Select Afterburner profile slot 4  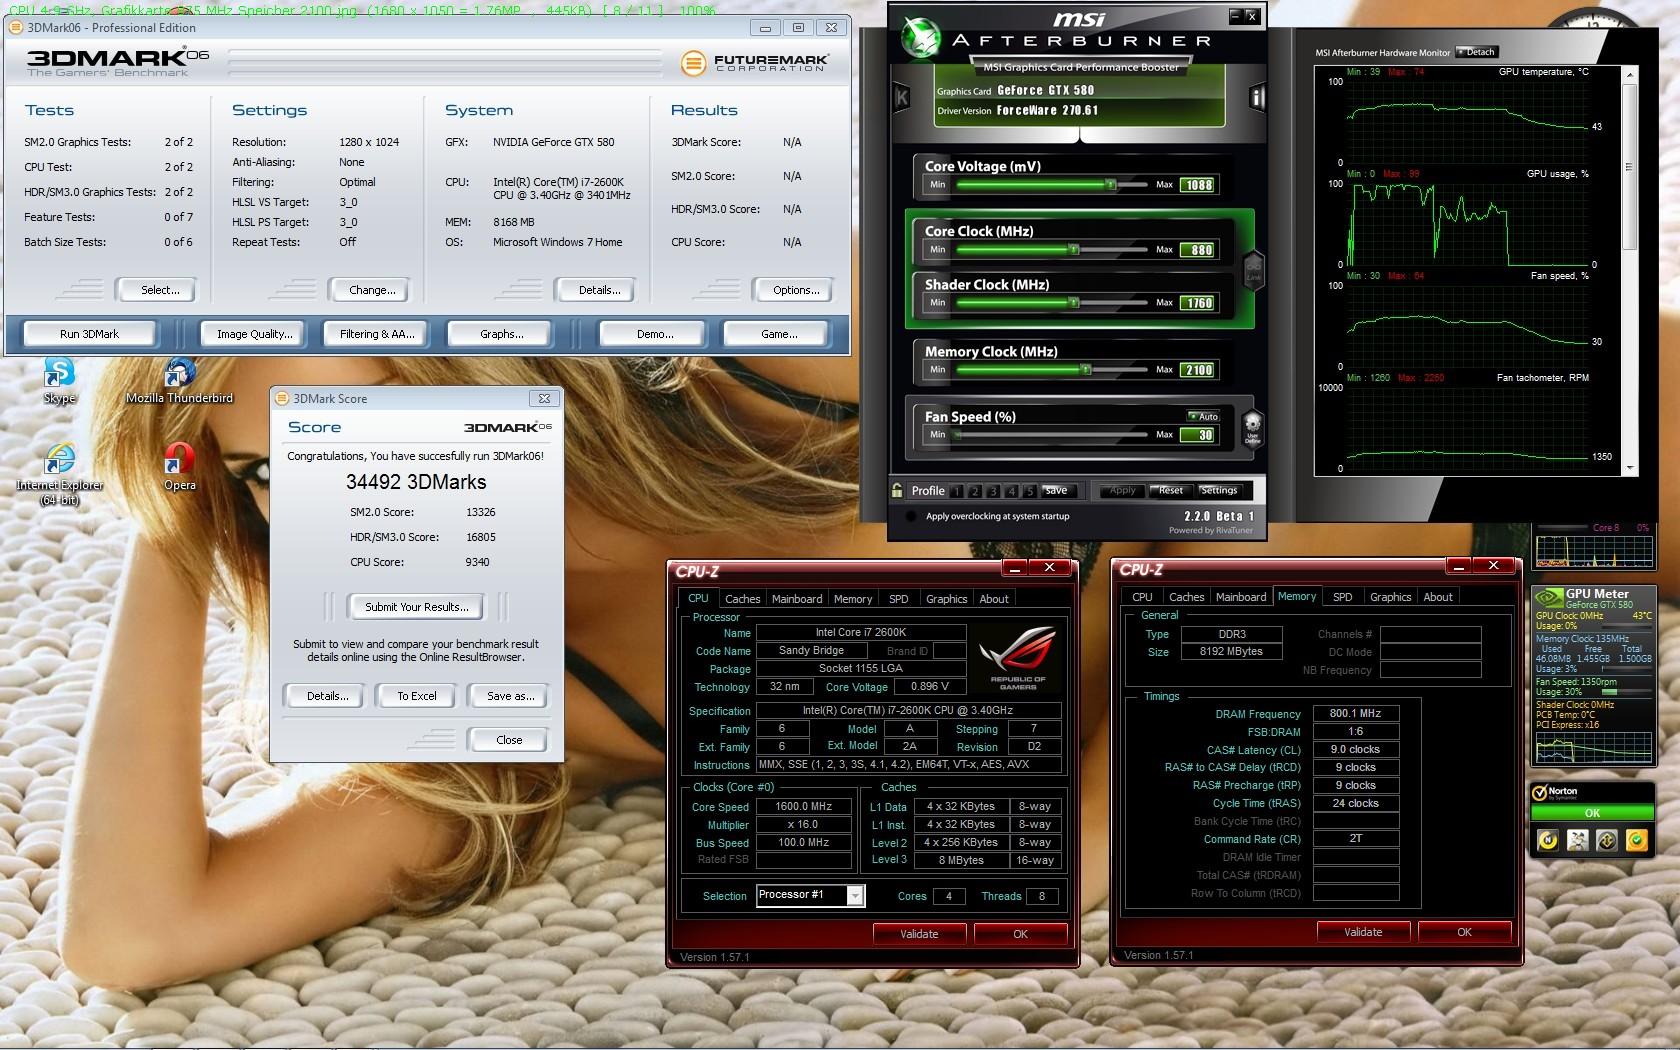1011,491
